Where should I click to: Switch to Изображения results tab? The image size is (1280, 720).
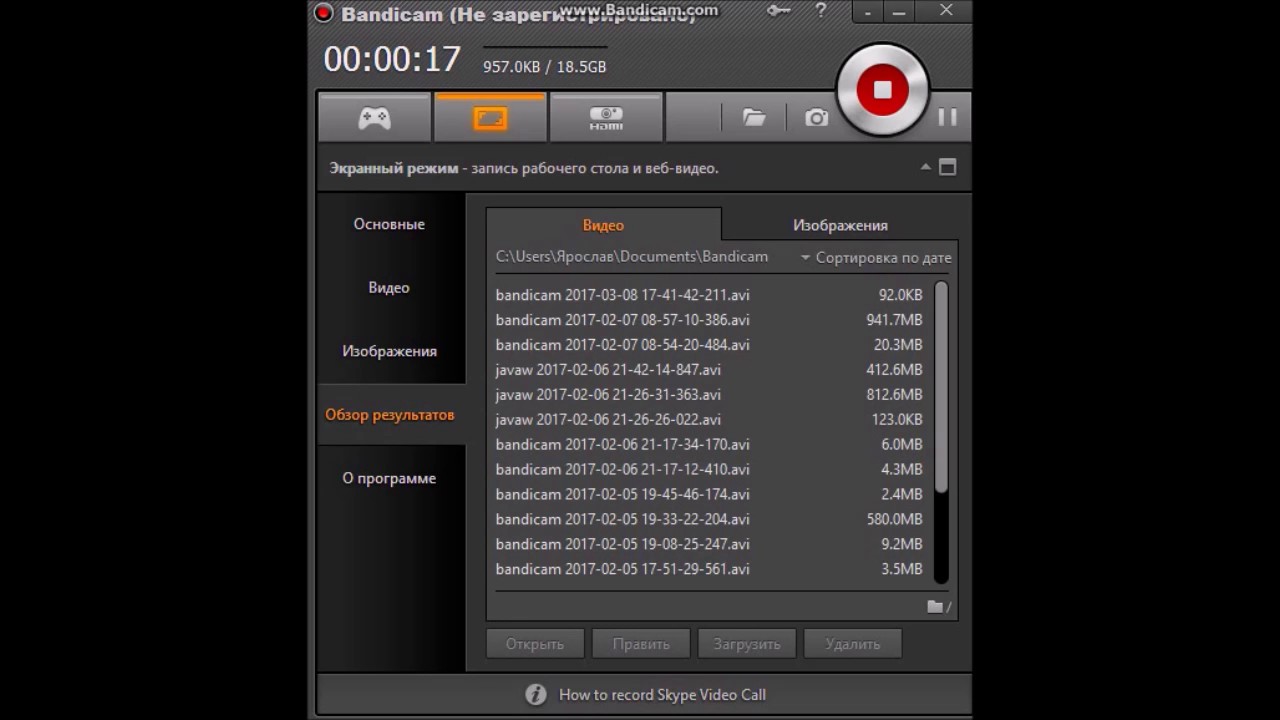click(840, 225)
